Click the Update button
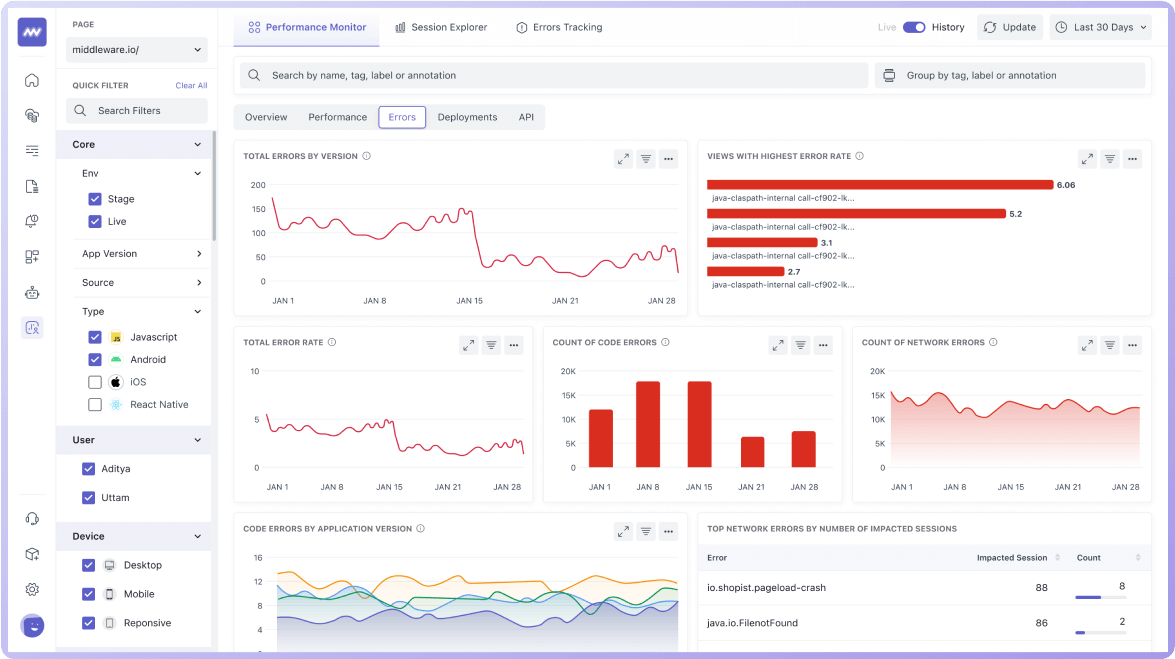This screenshot has width=1175, height=659. (x=1010, y=27)
